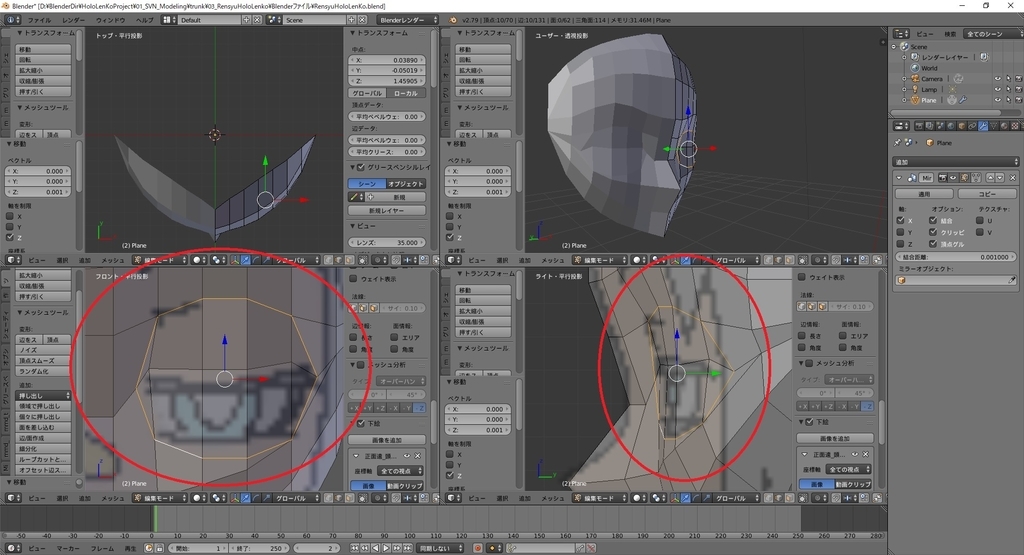1024x555 pixels.
Task: Add a new screen layout next to Default
Action: pos(246,20)
